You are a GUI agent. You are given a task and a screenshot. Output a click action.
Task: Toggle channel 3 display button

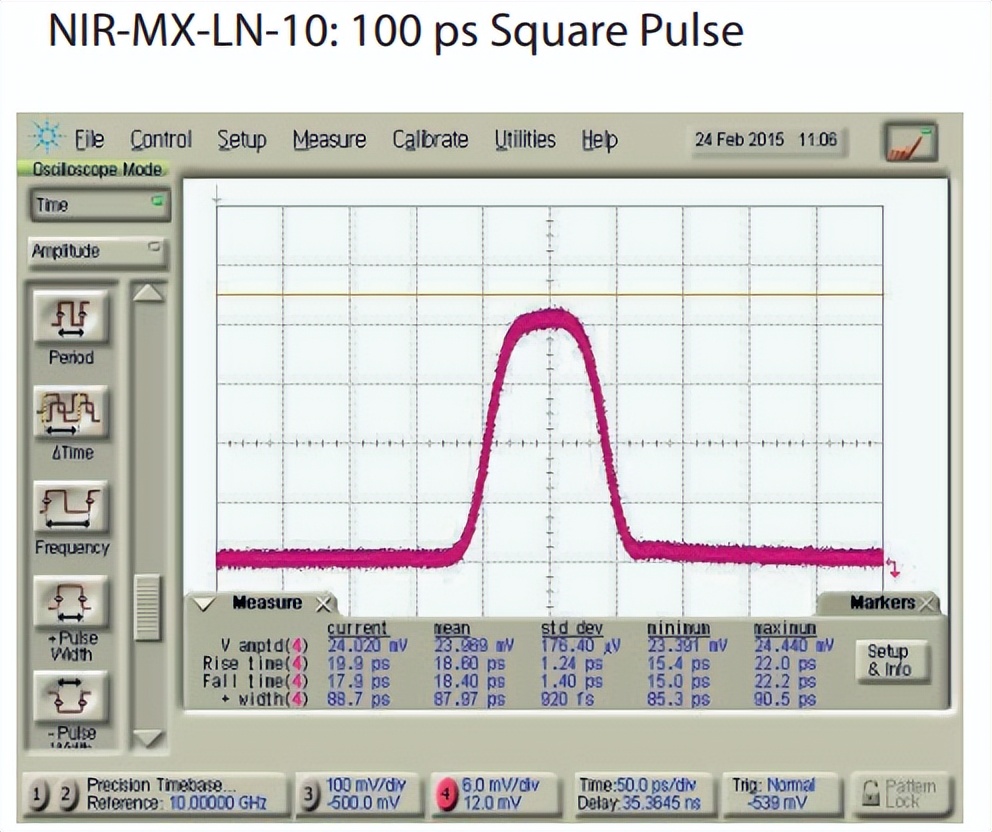[x=311, y=794]
